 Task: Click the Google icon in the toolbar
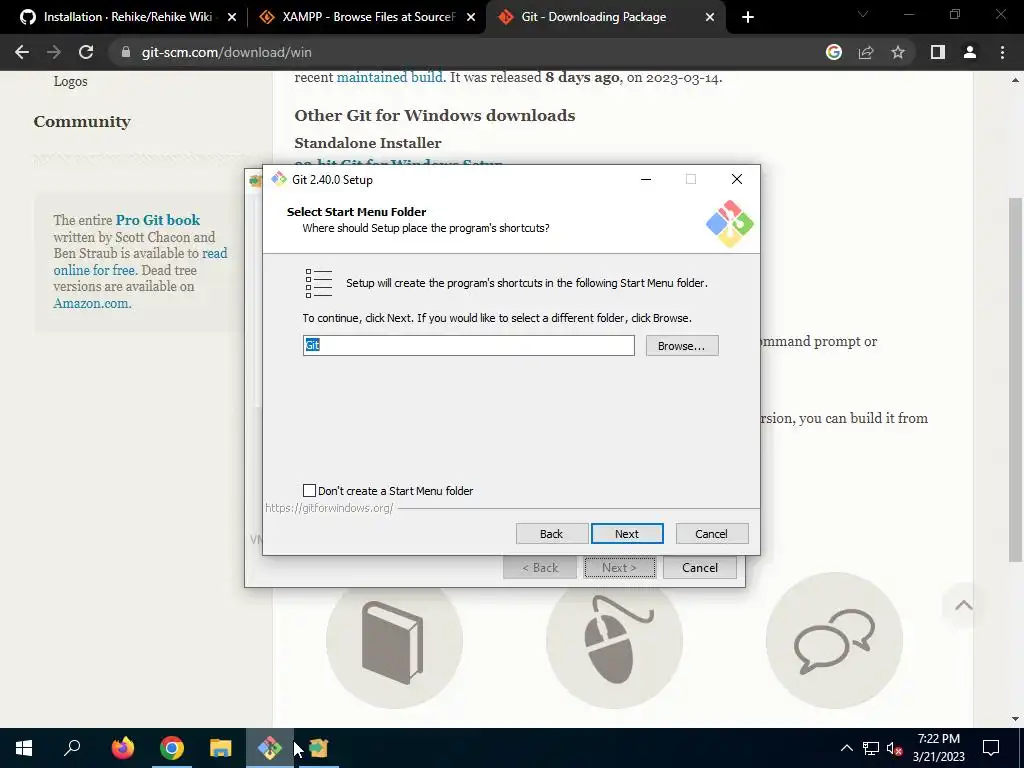coord(834,52)
